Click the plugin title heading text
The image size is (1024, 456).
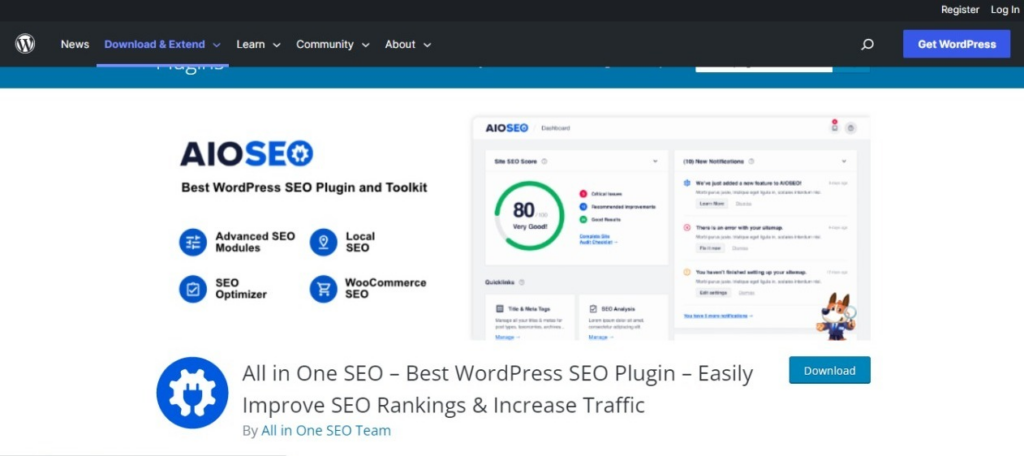[x=498, y=389]
